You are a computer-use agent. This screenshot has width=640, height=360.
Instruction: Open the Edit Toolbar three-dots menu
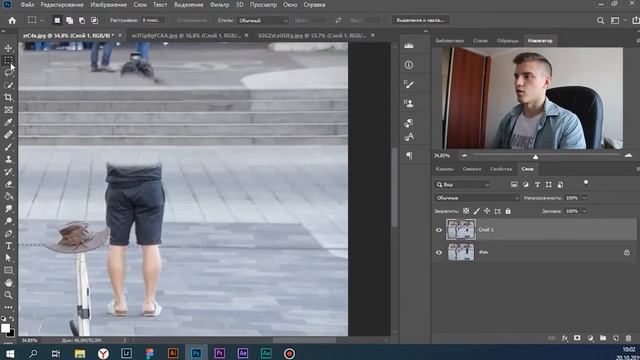click(8, 307)
